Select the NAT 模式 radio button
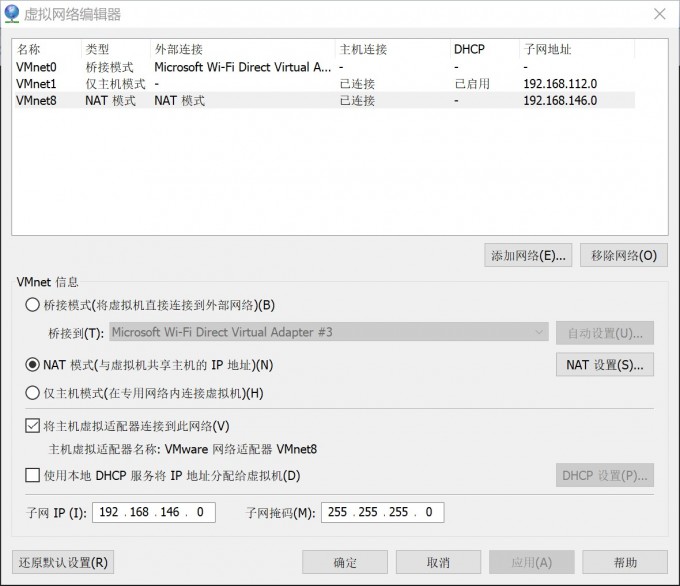Viewport: 680px width, 586px height. click(33, 365)
